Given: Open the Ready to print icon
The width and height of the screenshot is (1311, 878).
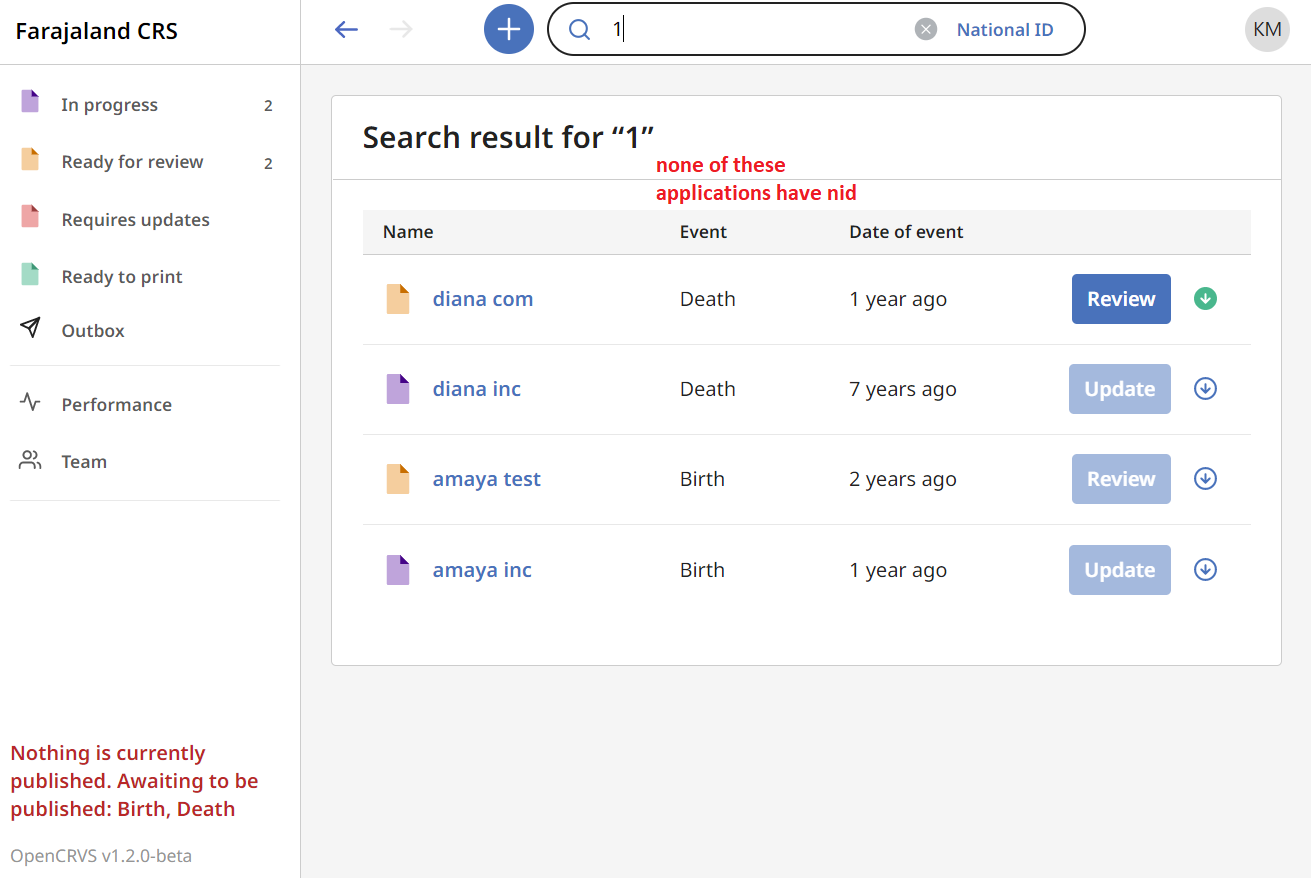Looking at the screenshot, I should [29, 275].
